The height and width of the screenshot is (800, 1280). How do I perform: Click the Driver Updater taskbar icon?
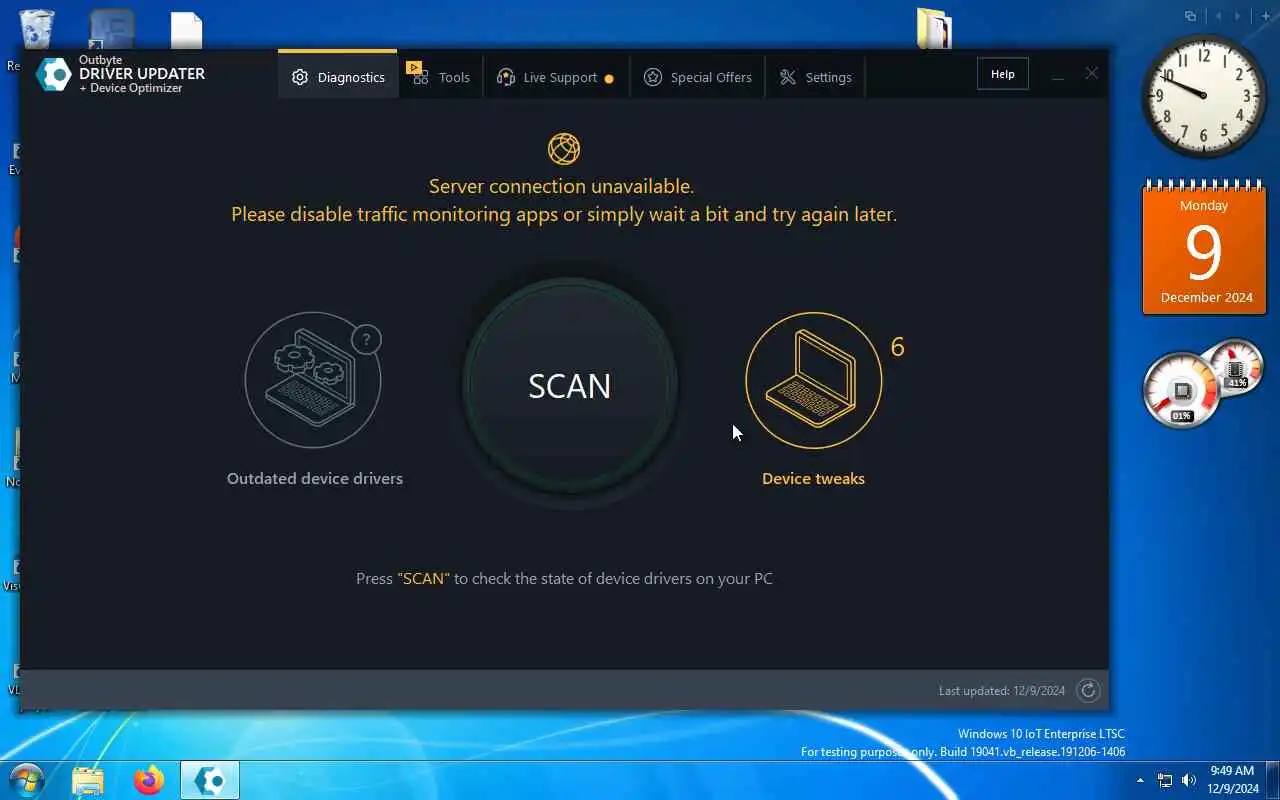[210, 780]
